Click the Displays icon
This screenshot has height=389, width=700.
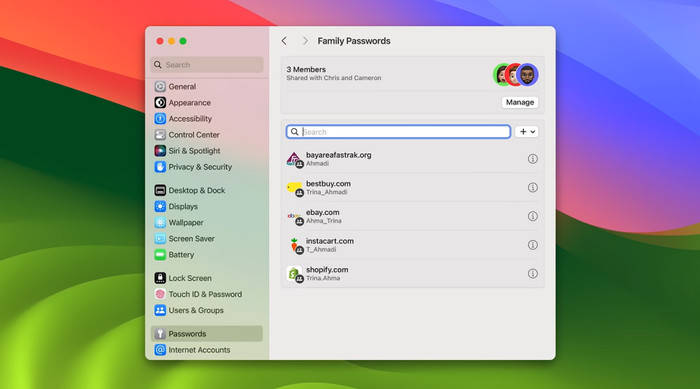(160, 206)
